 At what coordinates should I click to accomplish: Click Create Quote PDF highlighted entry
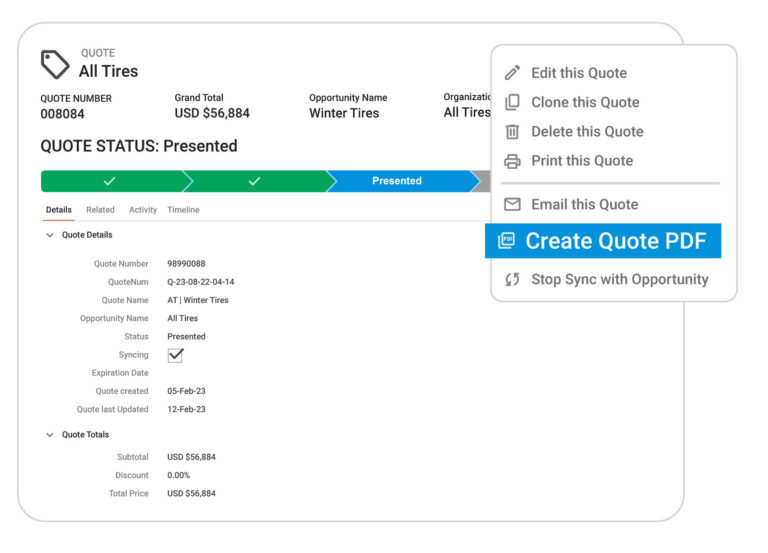pyautogui.click(x=603, y=240)
